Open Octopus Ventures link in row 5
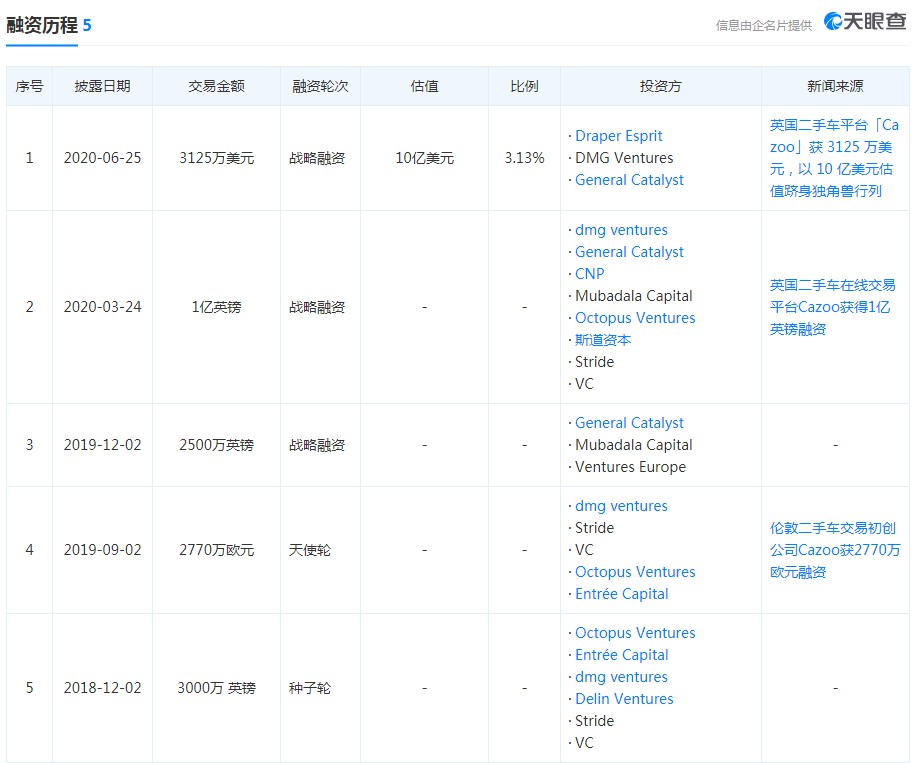Viewport: 921px width, 763px height. 635,633
